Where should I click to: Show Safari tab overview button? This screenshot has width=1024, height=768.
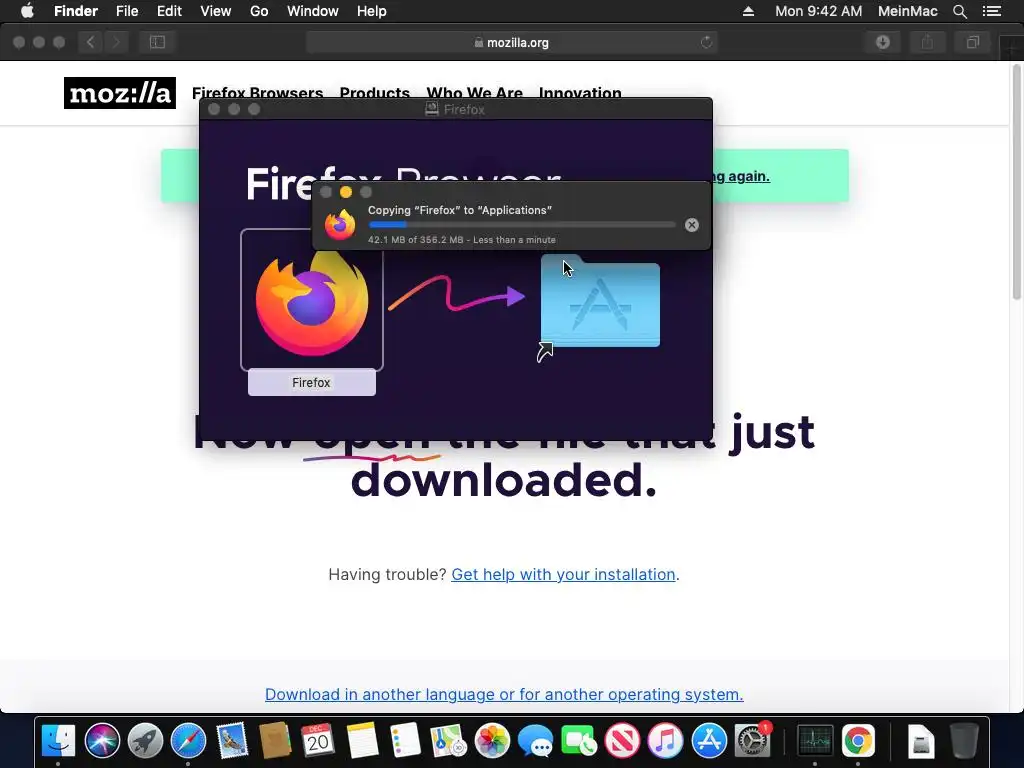(972, 42)
